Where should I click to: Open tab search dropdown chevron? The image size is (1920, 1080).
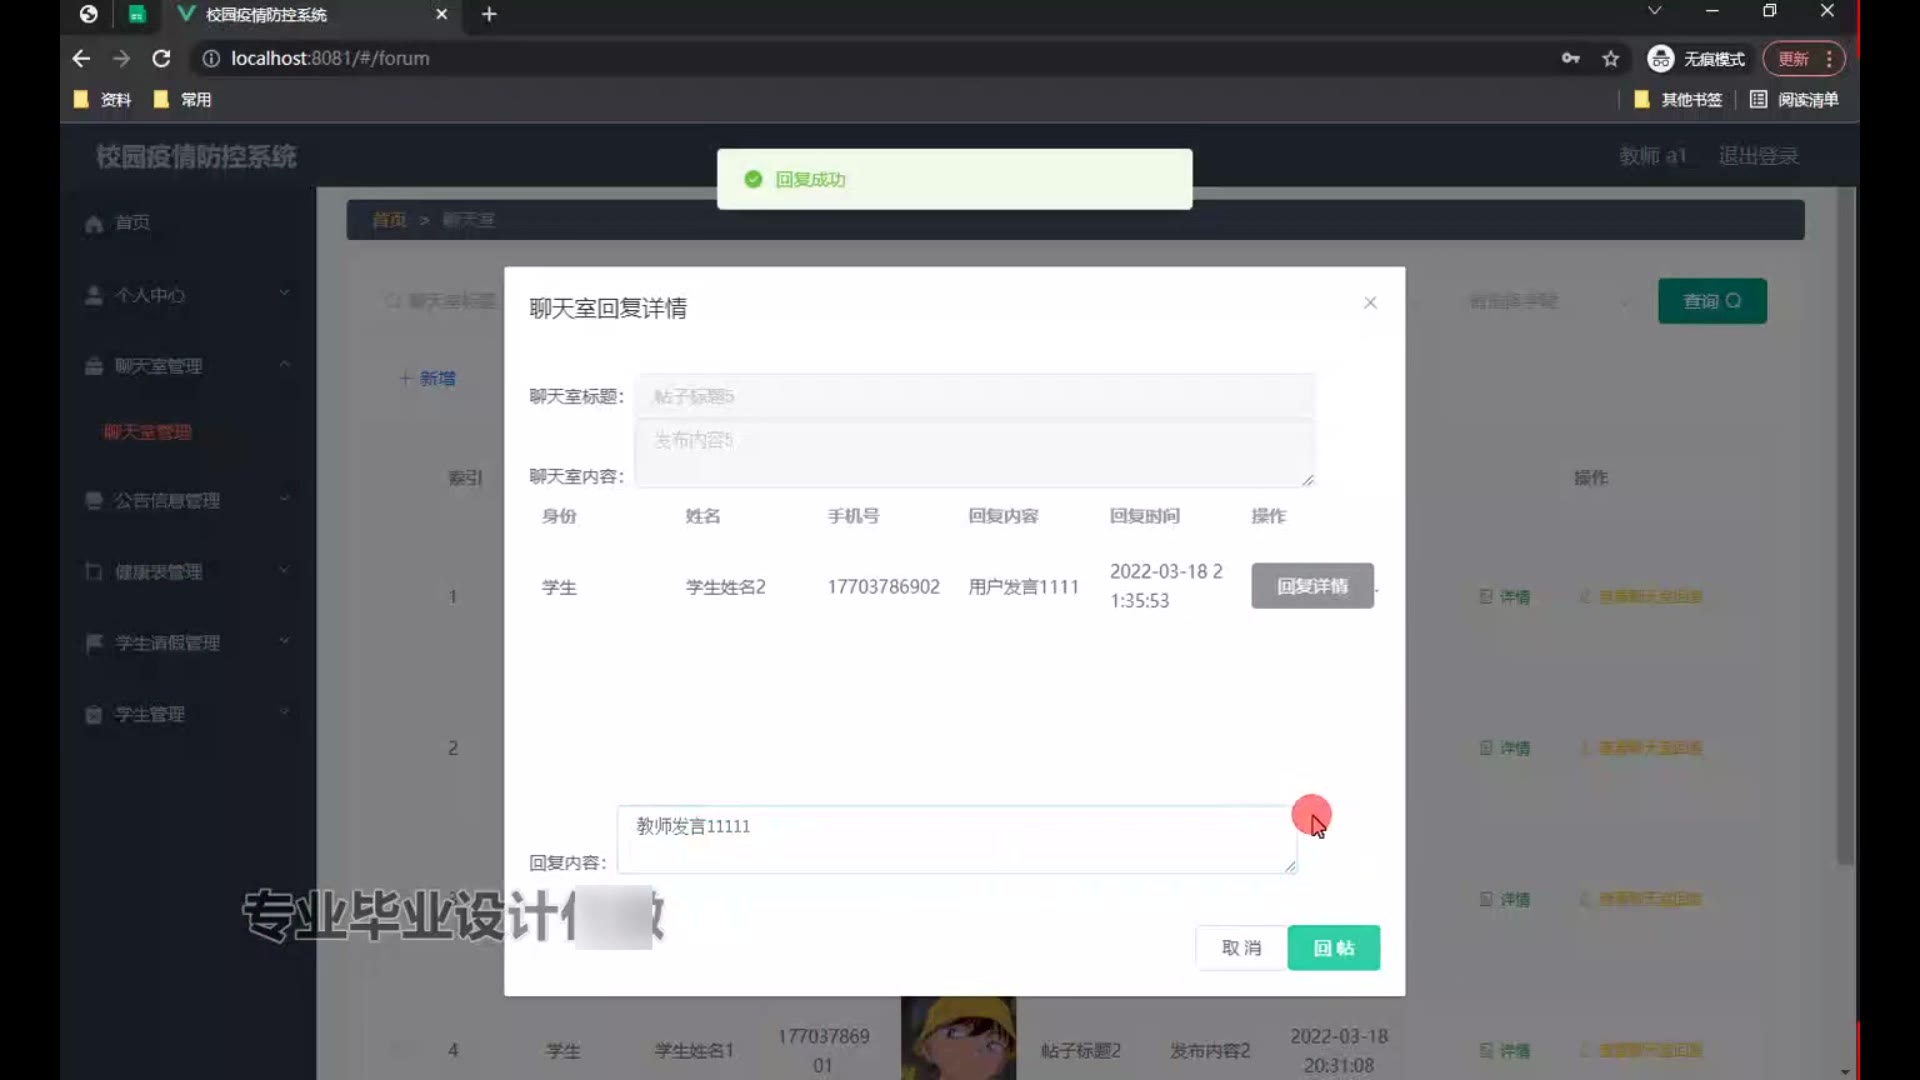pyautogui.click(x=1654, y=11)
